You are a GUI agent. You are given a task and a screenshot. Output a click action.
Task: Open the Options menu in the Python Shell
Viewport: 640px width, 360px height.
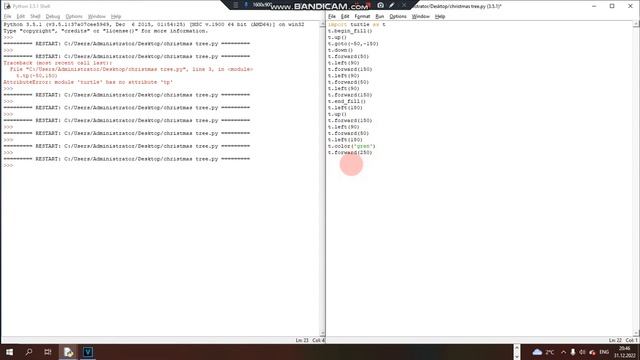(x=74, y=16)
